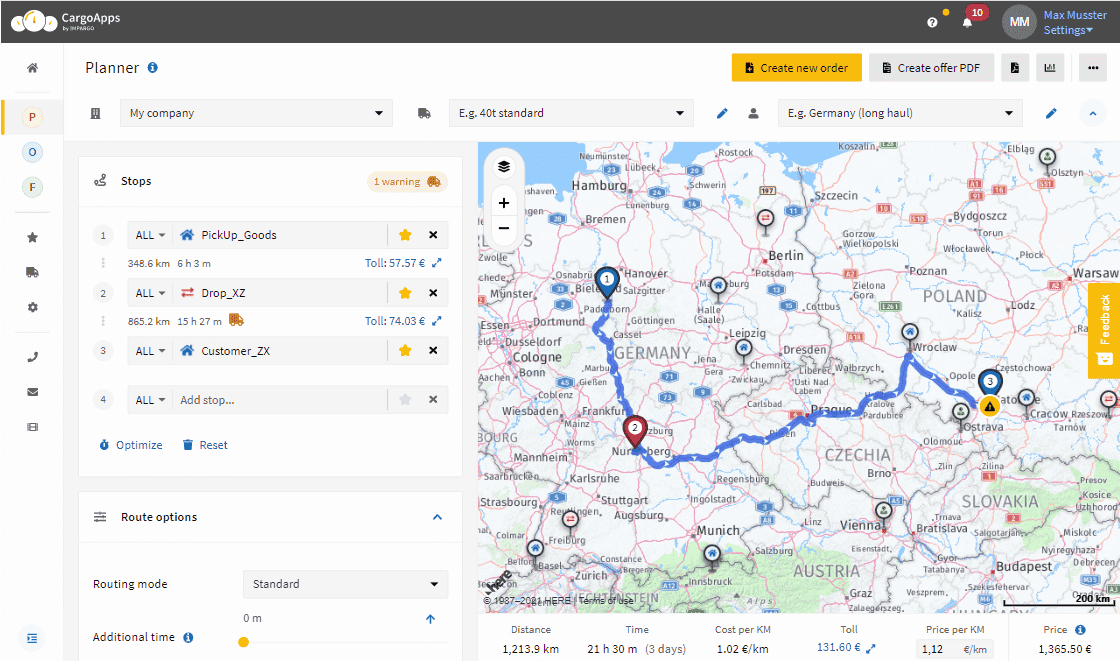Collapse the Route options section
Screen dimensions: 1120x661
(437, 517)
